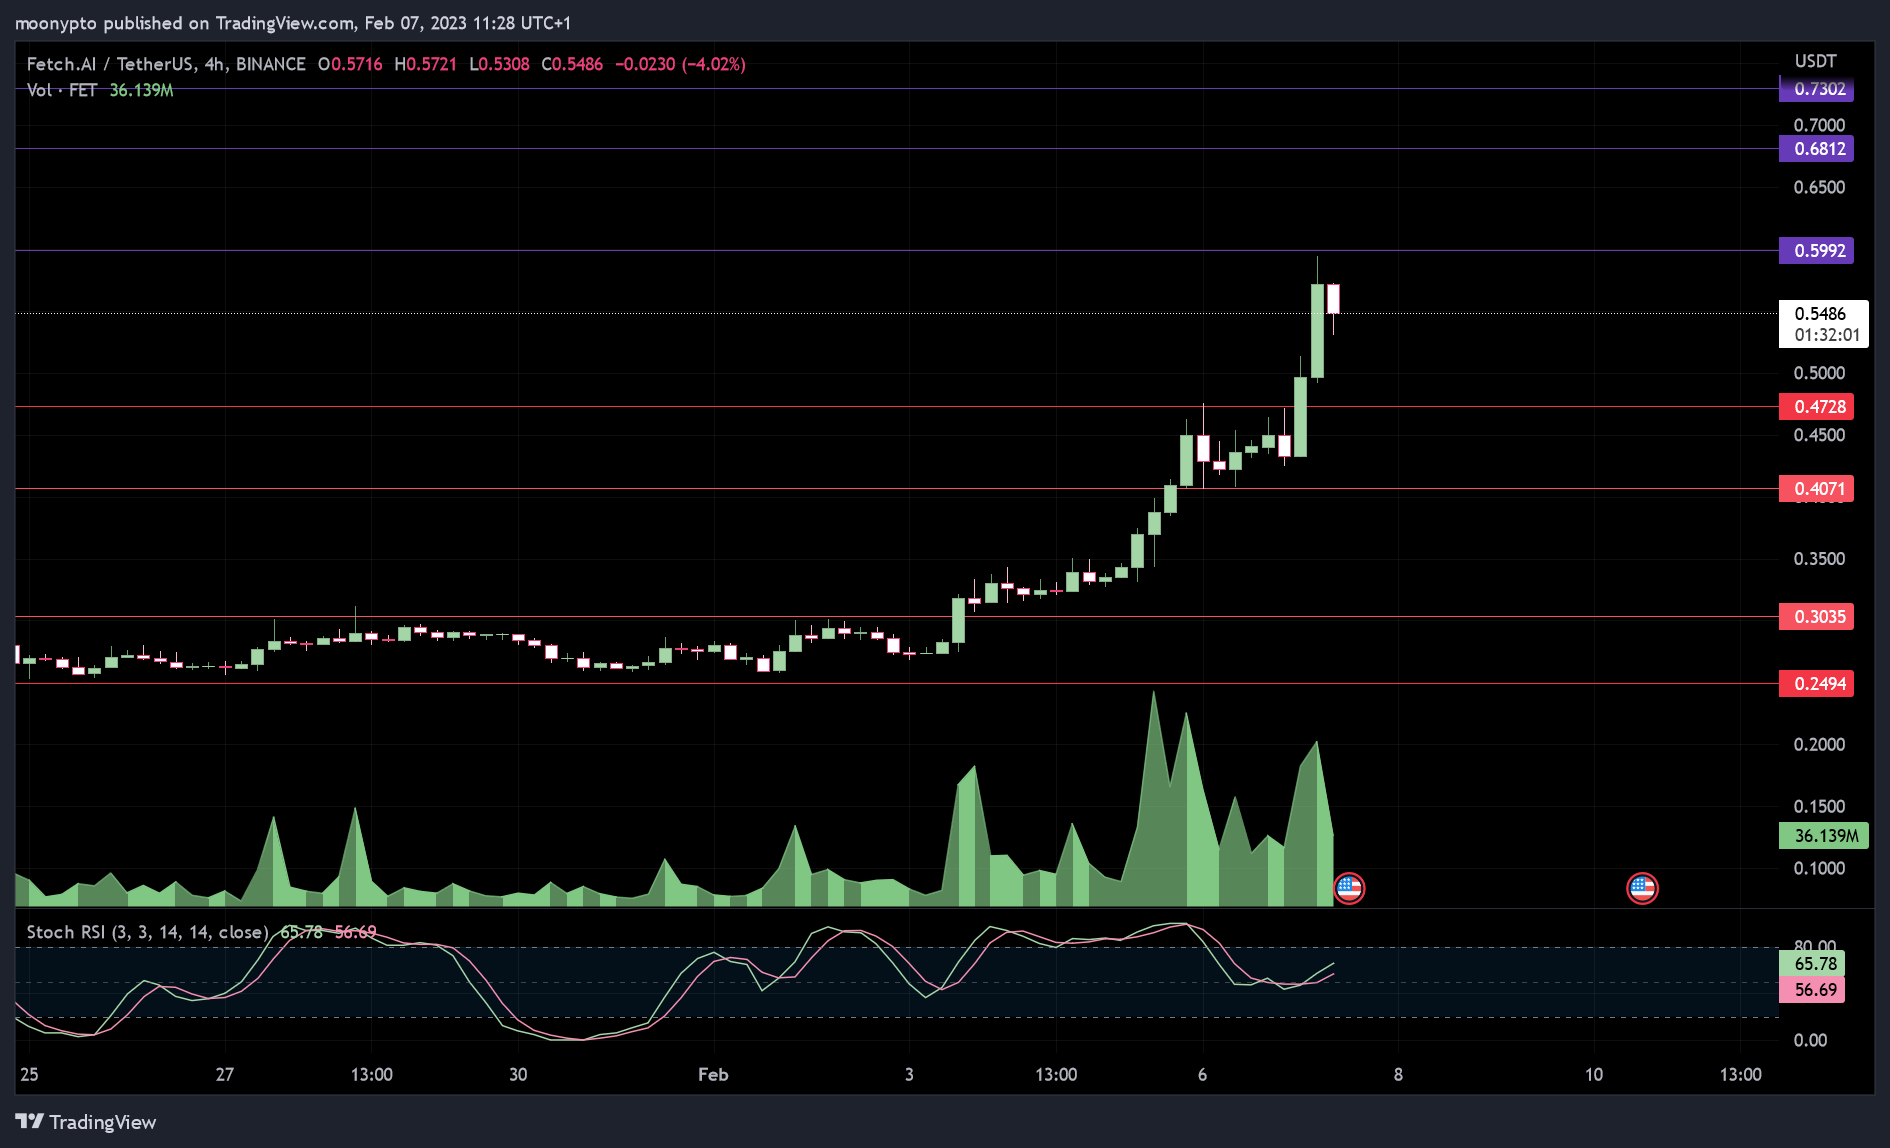Click the countdown timer 01:32:01

1827,336
